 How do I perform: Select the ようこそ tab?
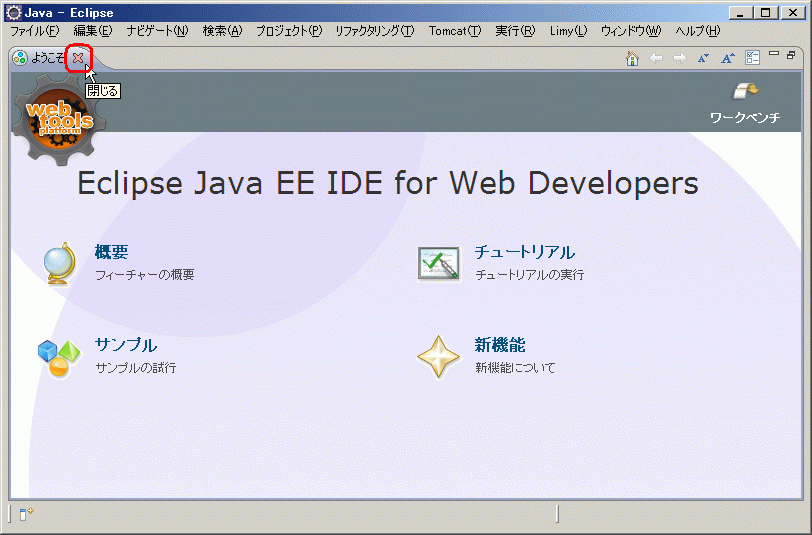(x=47, y=57)
